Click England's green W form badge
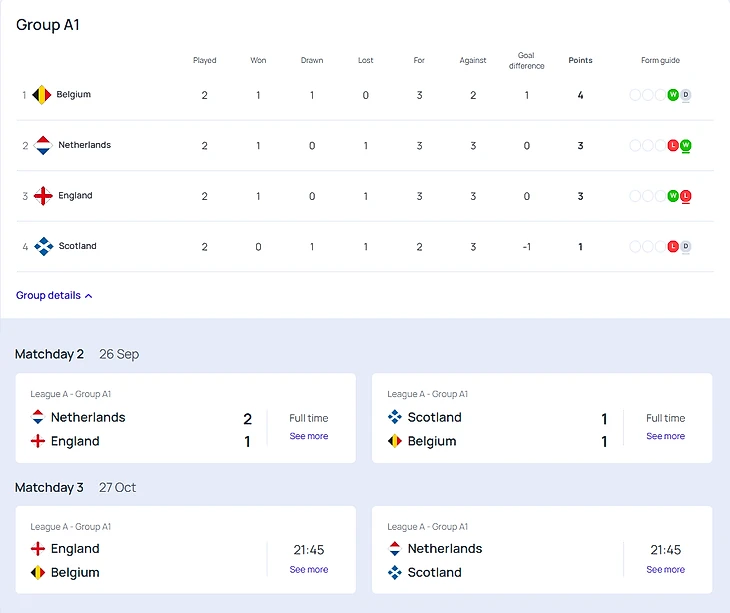Image resolution: width=730 pixels, height=613 pixels. 673,196
